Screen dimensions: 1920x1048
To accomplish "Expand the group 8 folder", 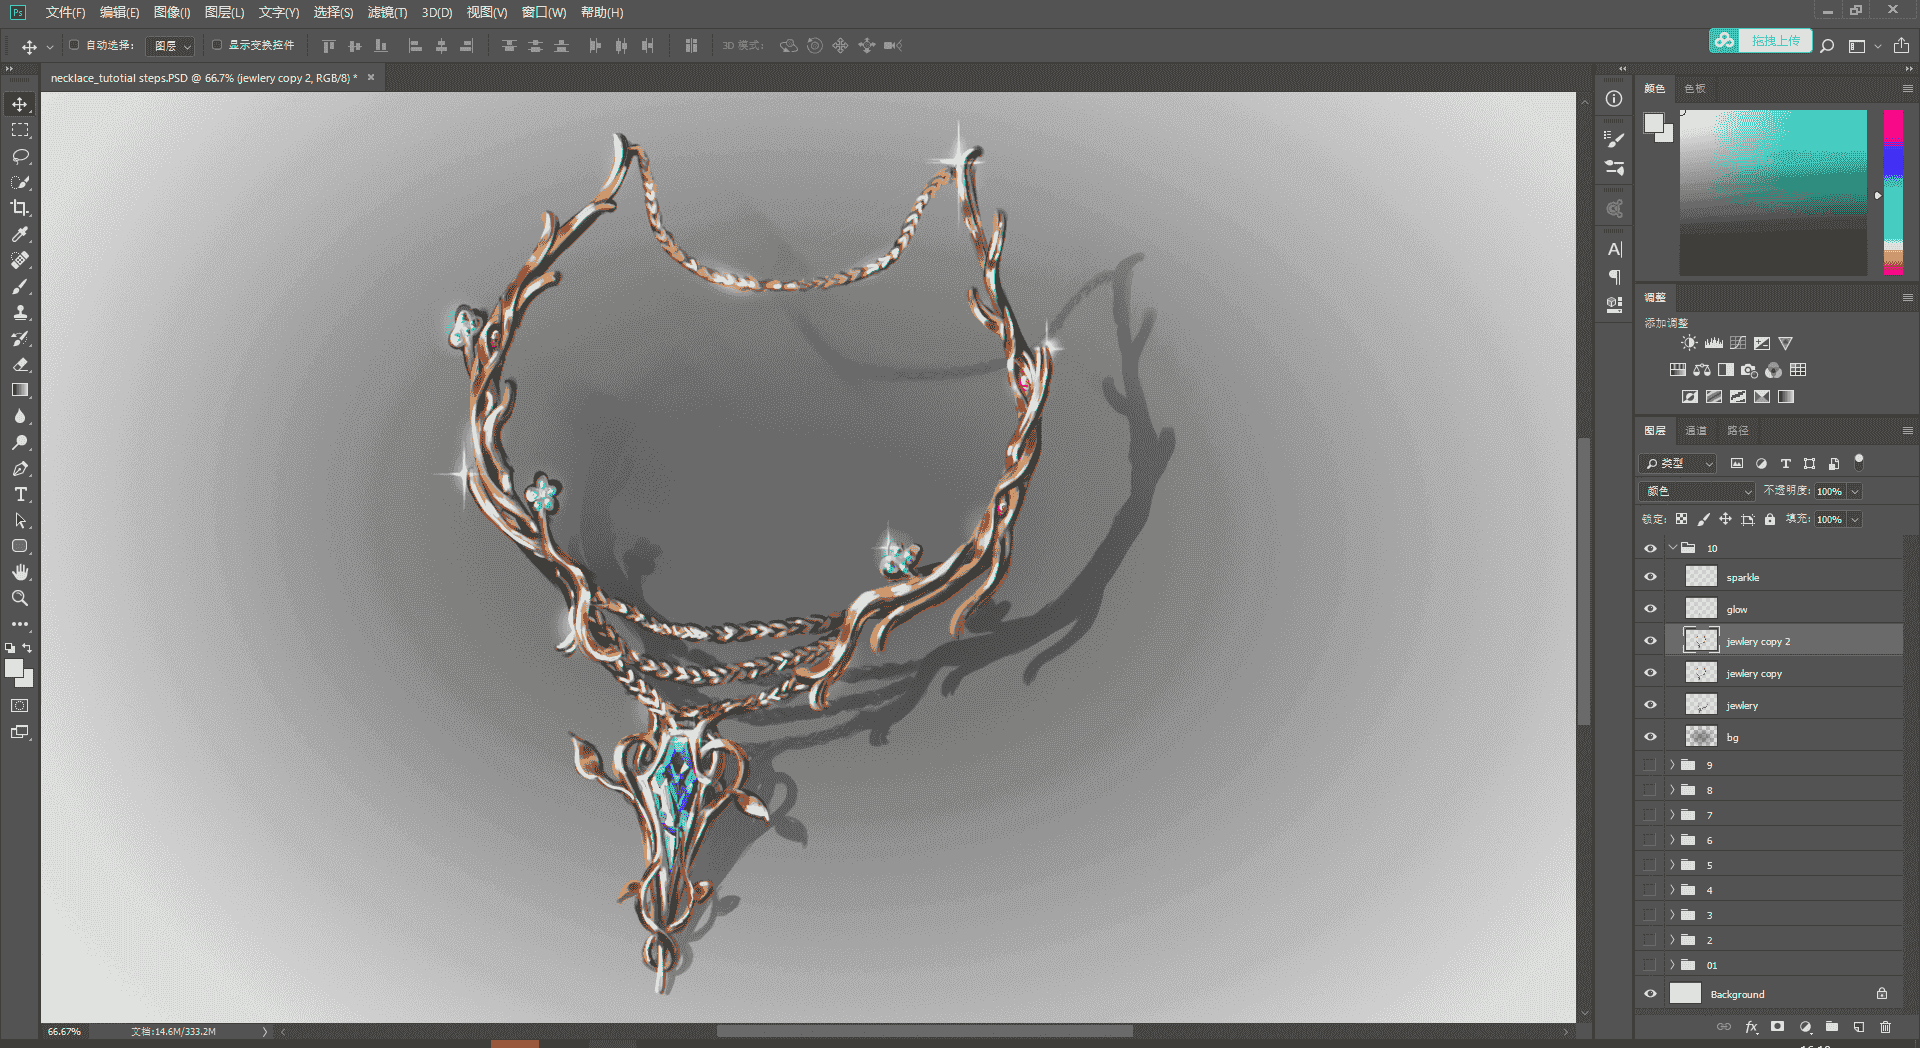I will tap(1672, 790).
